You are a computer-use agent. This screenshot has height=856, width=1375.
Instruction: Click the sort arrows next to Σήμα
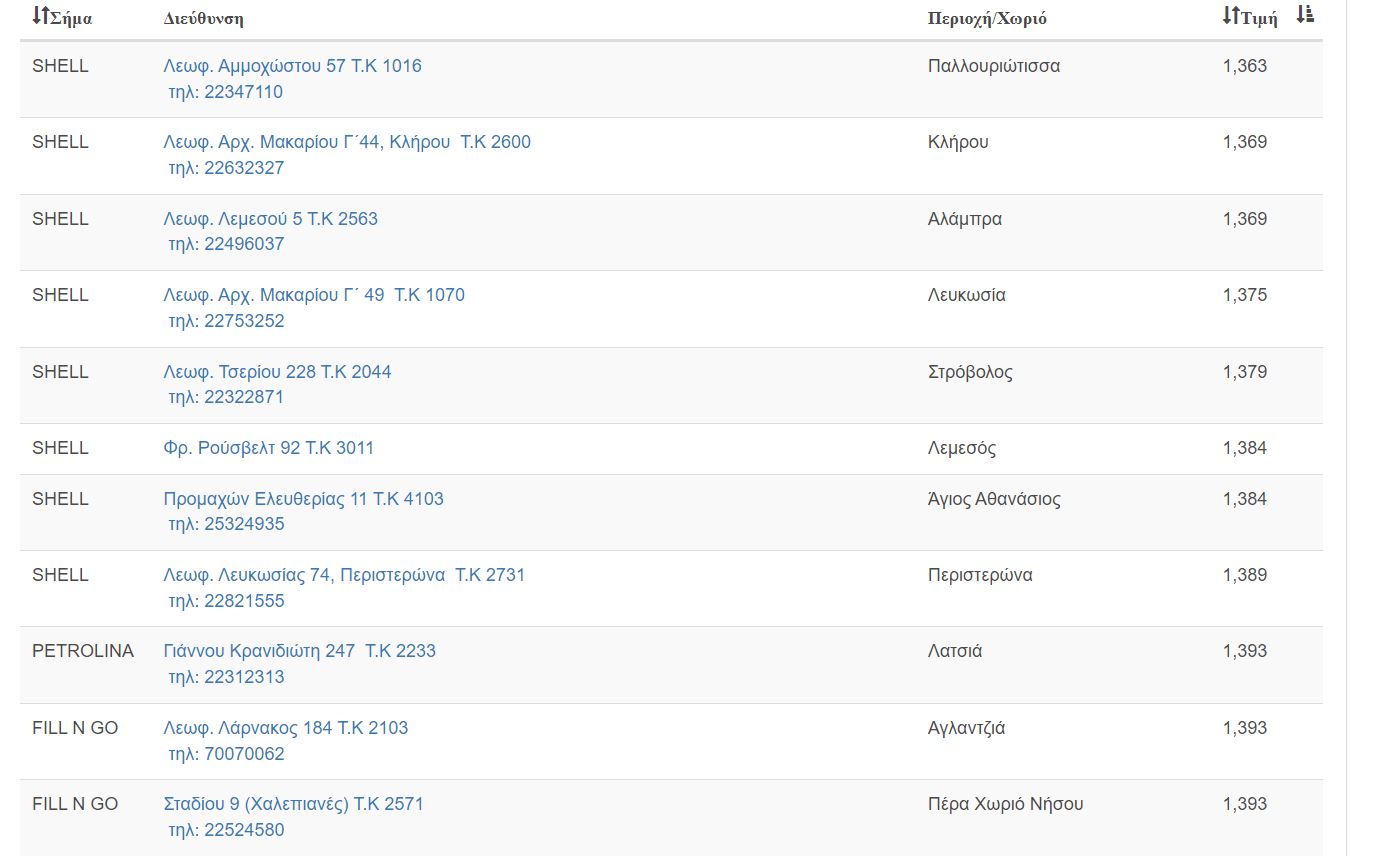[40, 16]
